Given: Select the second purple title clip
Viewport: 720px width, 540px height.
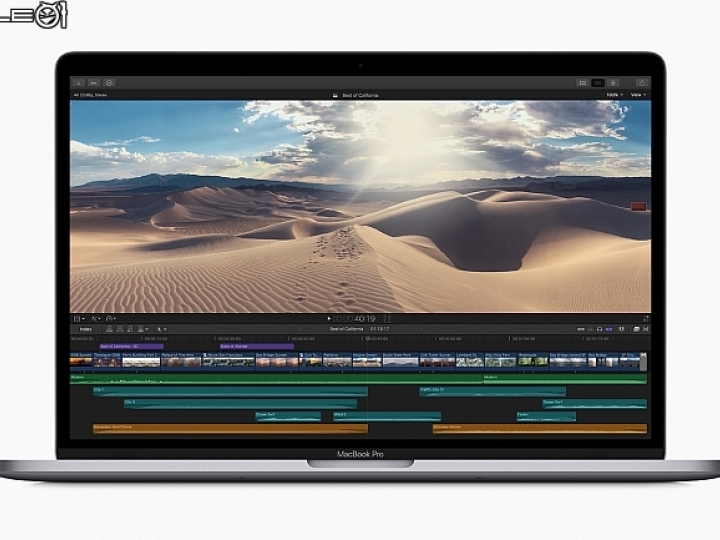Looking at the screenshot, I should click(257, 347).
